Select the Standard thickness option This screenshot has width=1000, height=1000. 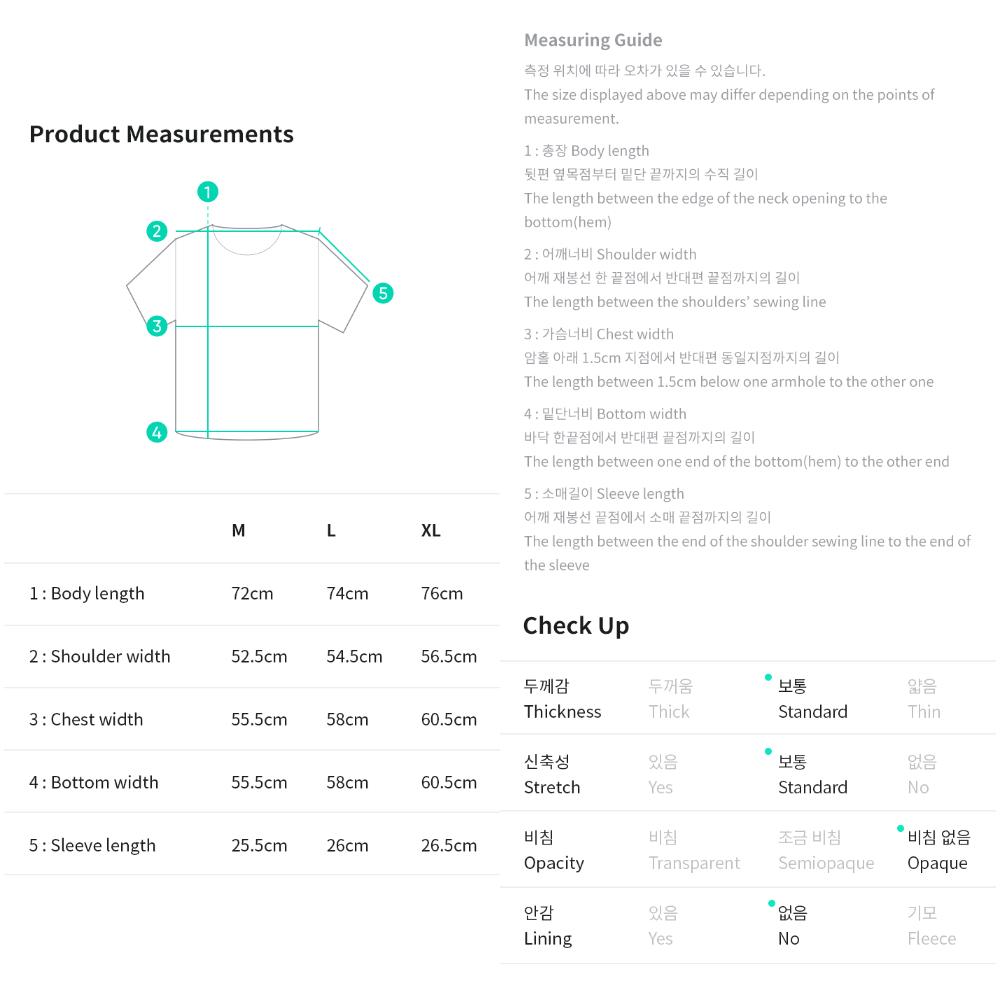coord(812,699)
